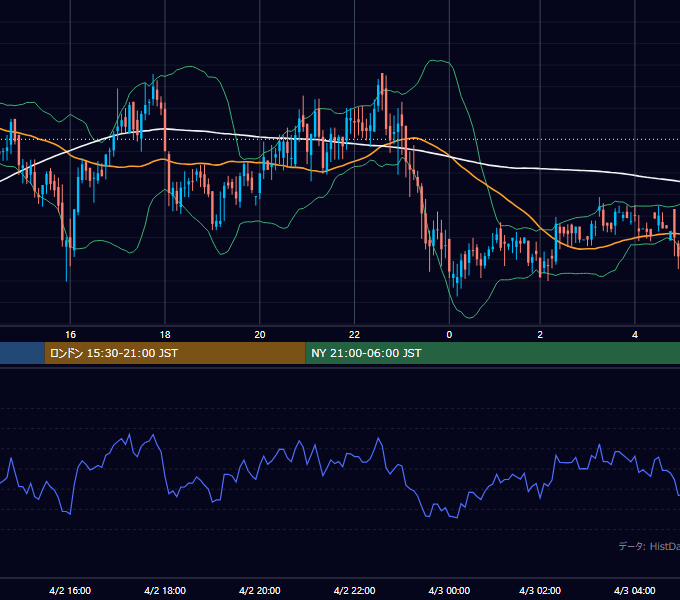Click the blue session bar before ロンドン
Viewport: 680px width, 600px height.
pyautogui.click(x=22, y=353)
